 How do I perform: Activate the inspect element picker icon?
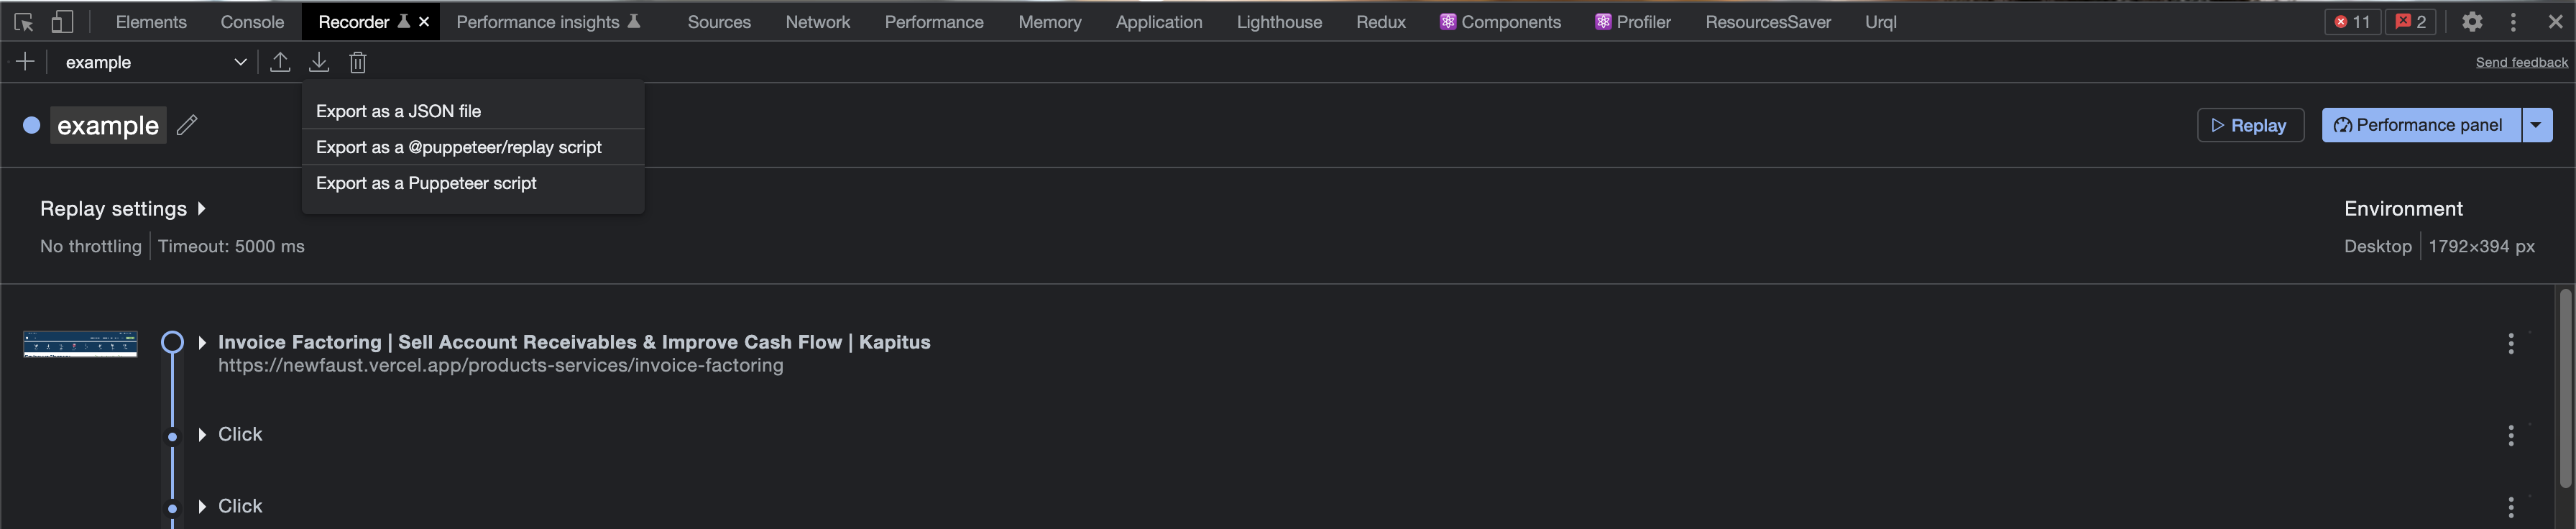coord(24,21)
